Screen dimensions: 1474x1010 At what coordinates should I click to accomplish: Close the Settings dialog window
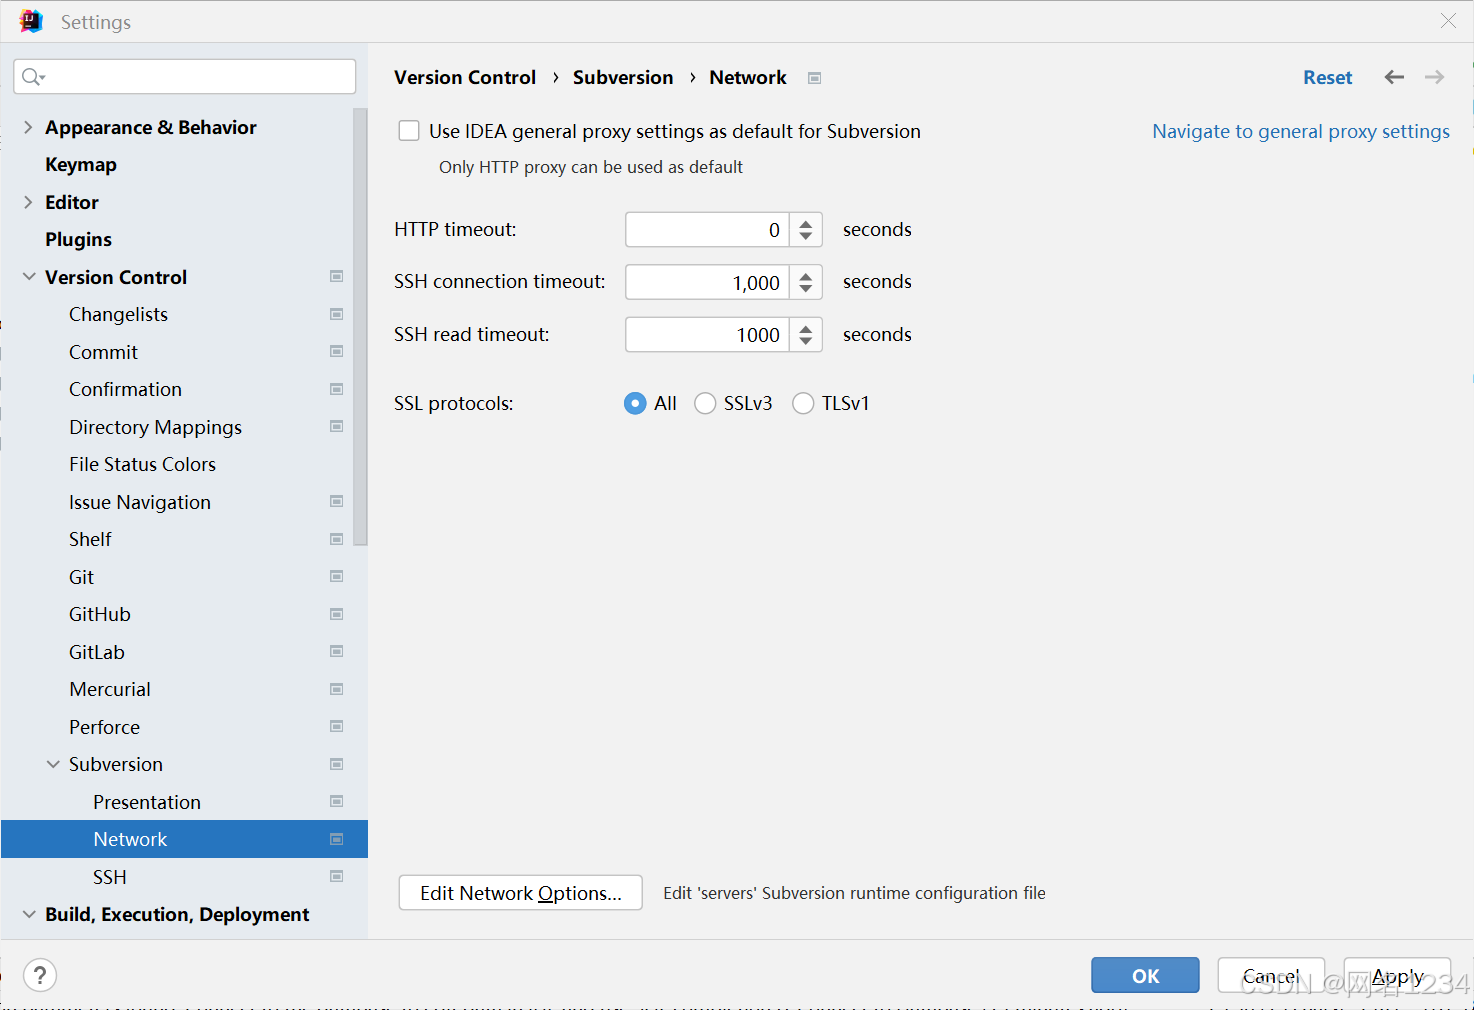click(x=1448, y=21)
